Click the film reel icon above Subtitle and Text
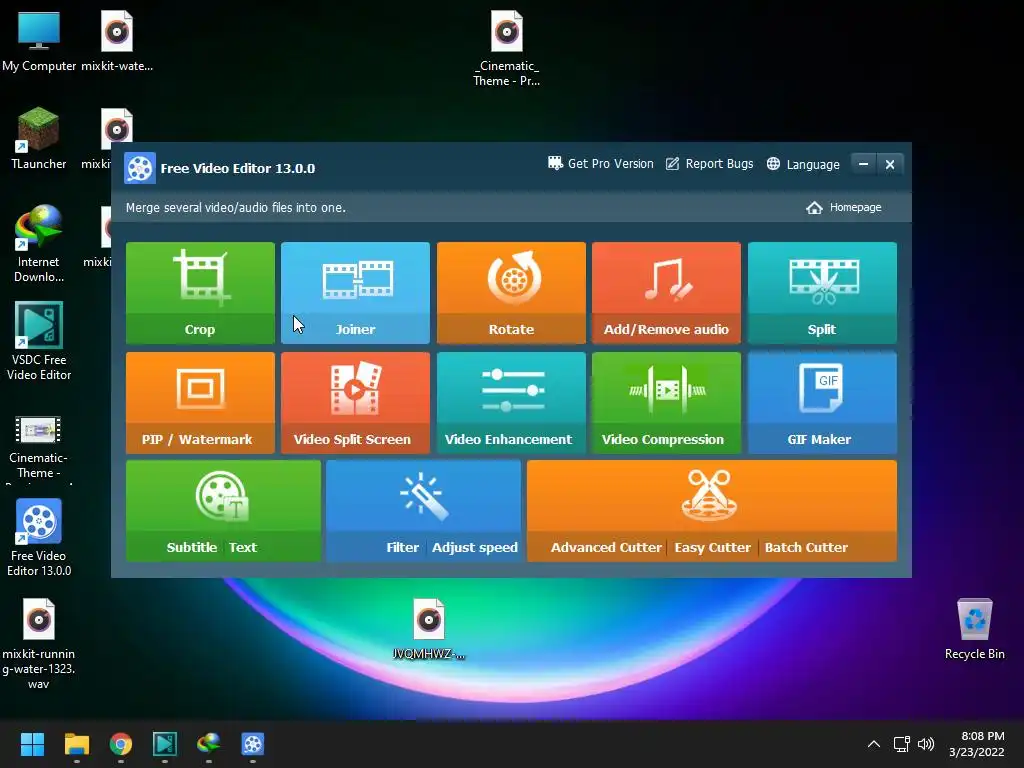The height and width of the screenshot is (768, 1024). (x=222, y=496)
